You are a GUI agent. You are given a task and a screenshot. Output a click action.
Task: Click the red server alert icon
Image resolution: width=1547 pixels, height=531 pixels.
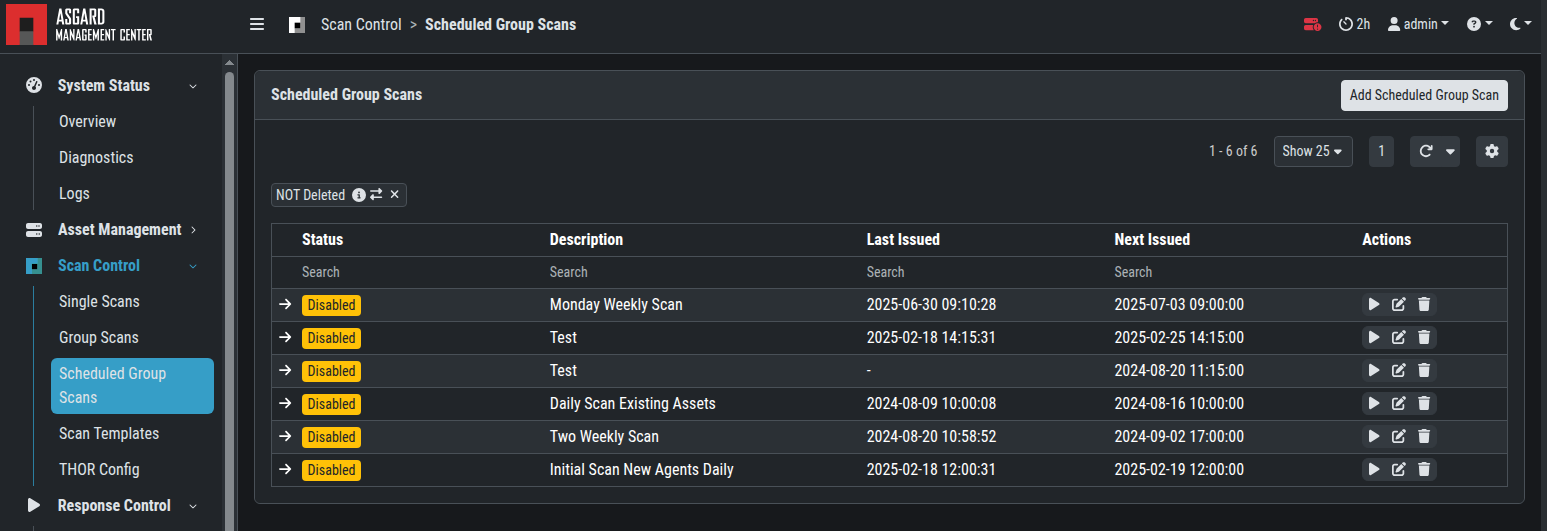pos(1312,24)
